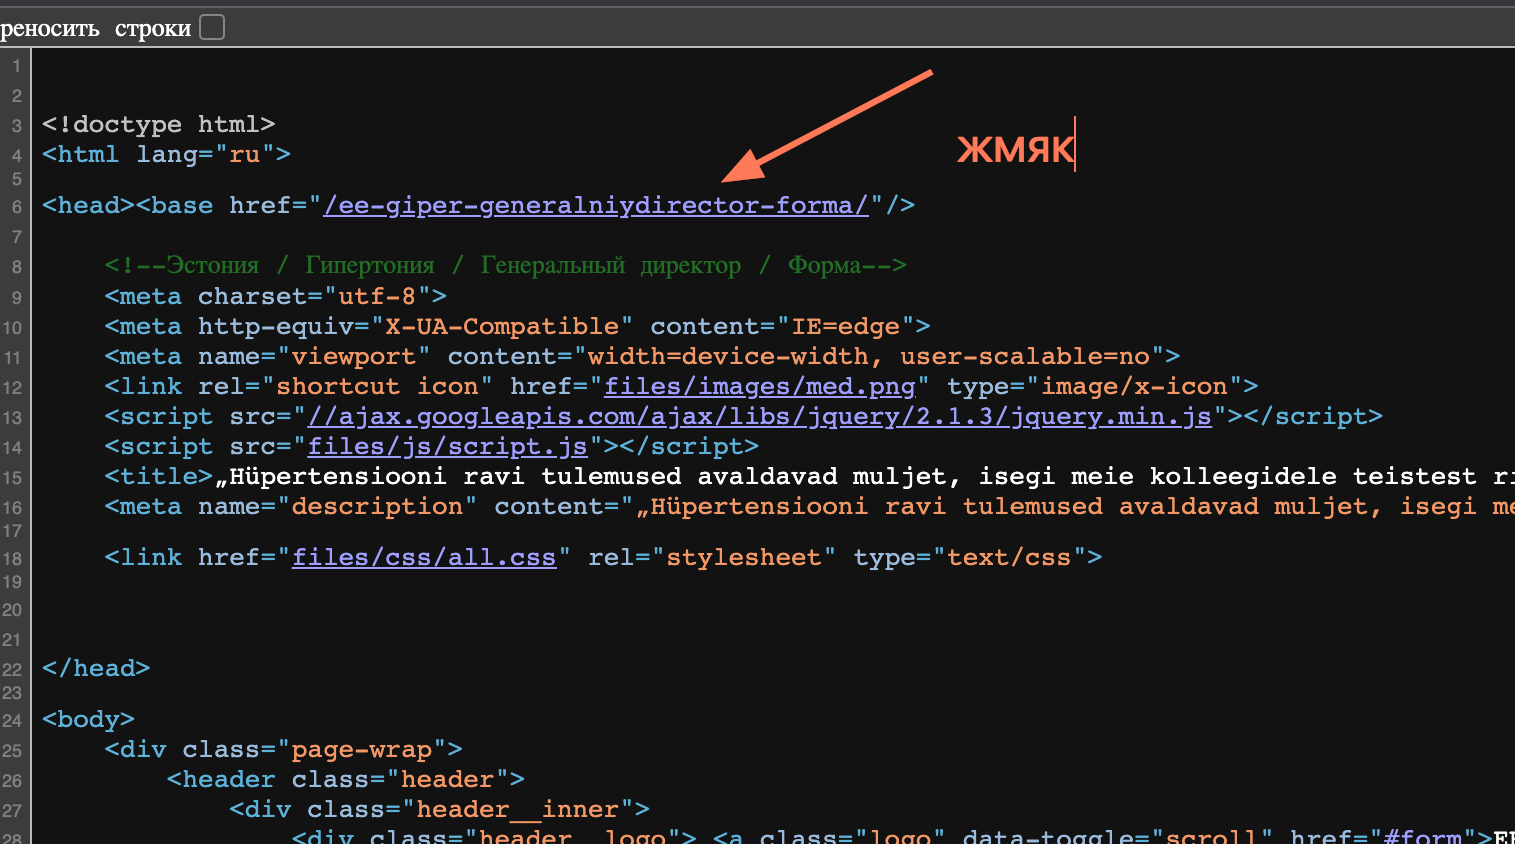Toggle the line wrap checkbox
Screen dimensions: 1515x844
tap(212, 27)
